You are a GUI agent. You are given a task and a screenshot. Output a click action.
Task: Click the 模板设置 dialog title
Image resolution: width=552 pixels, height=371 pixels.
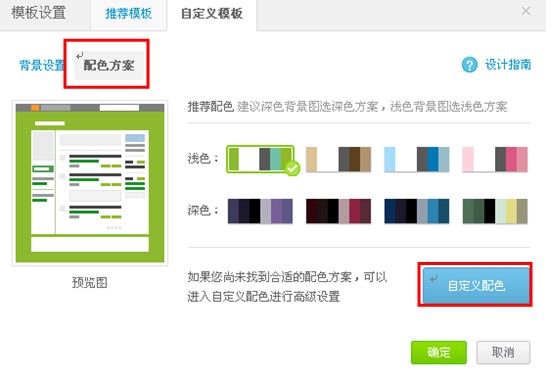pos(39,13)
